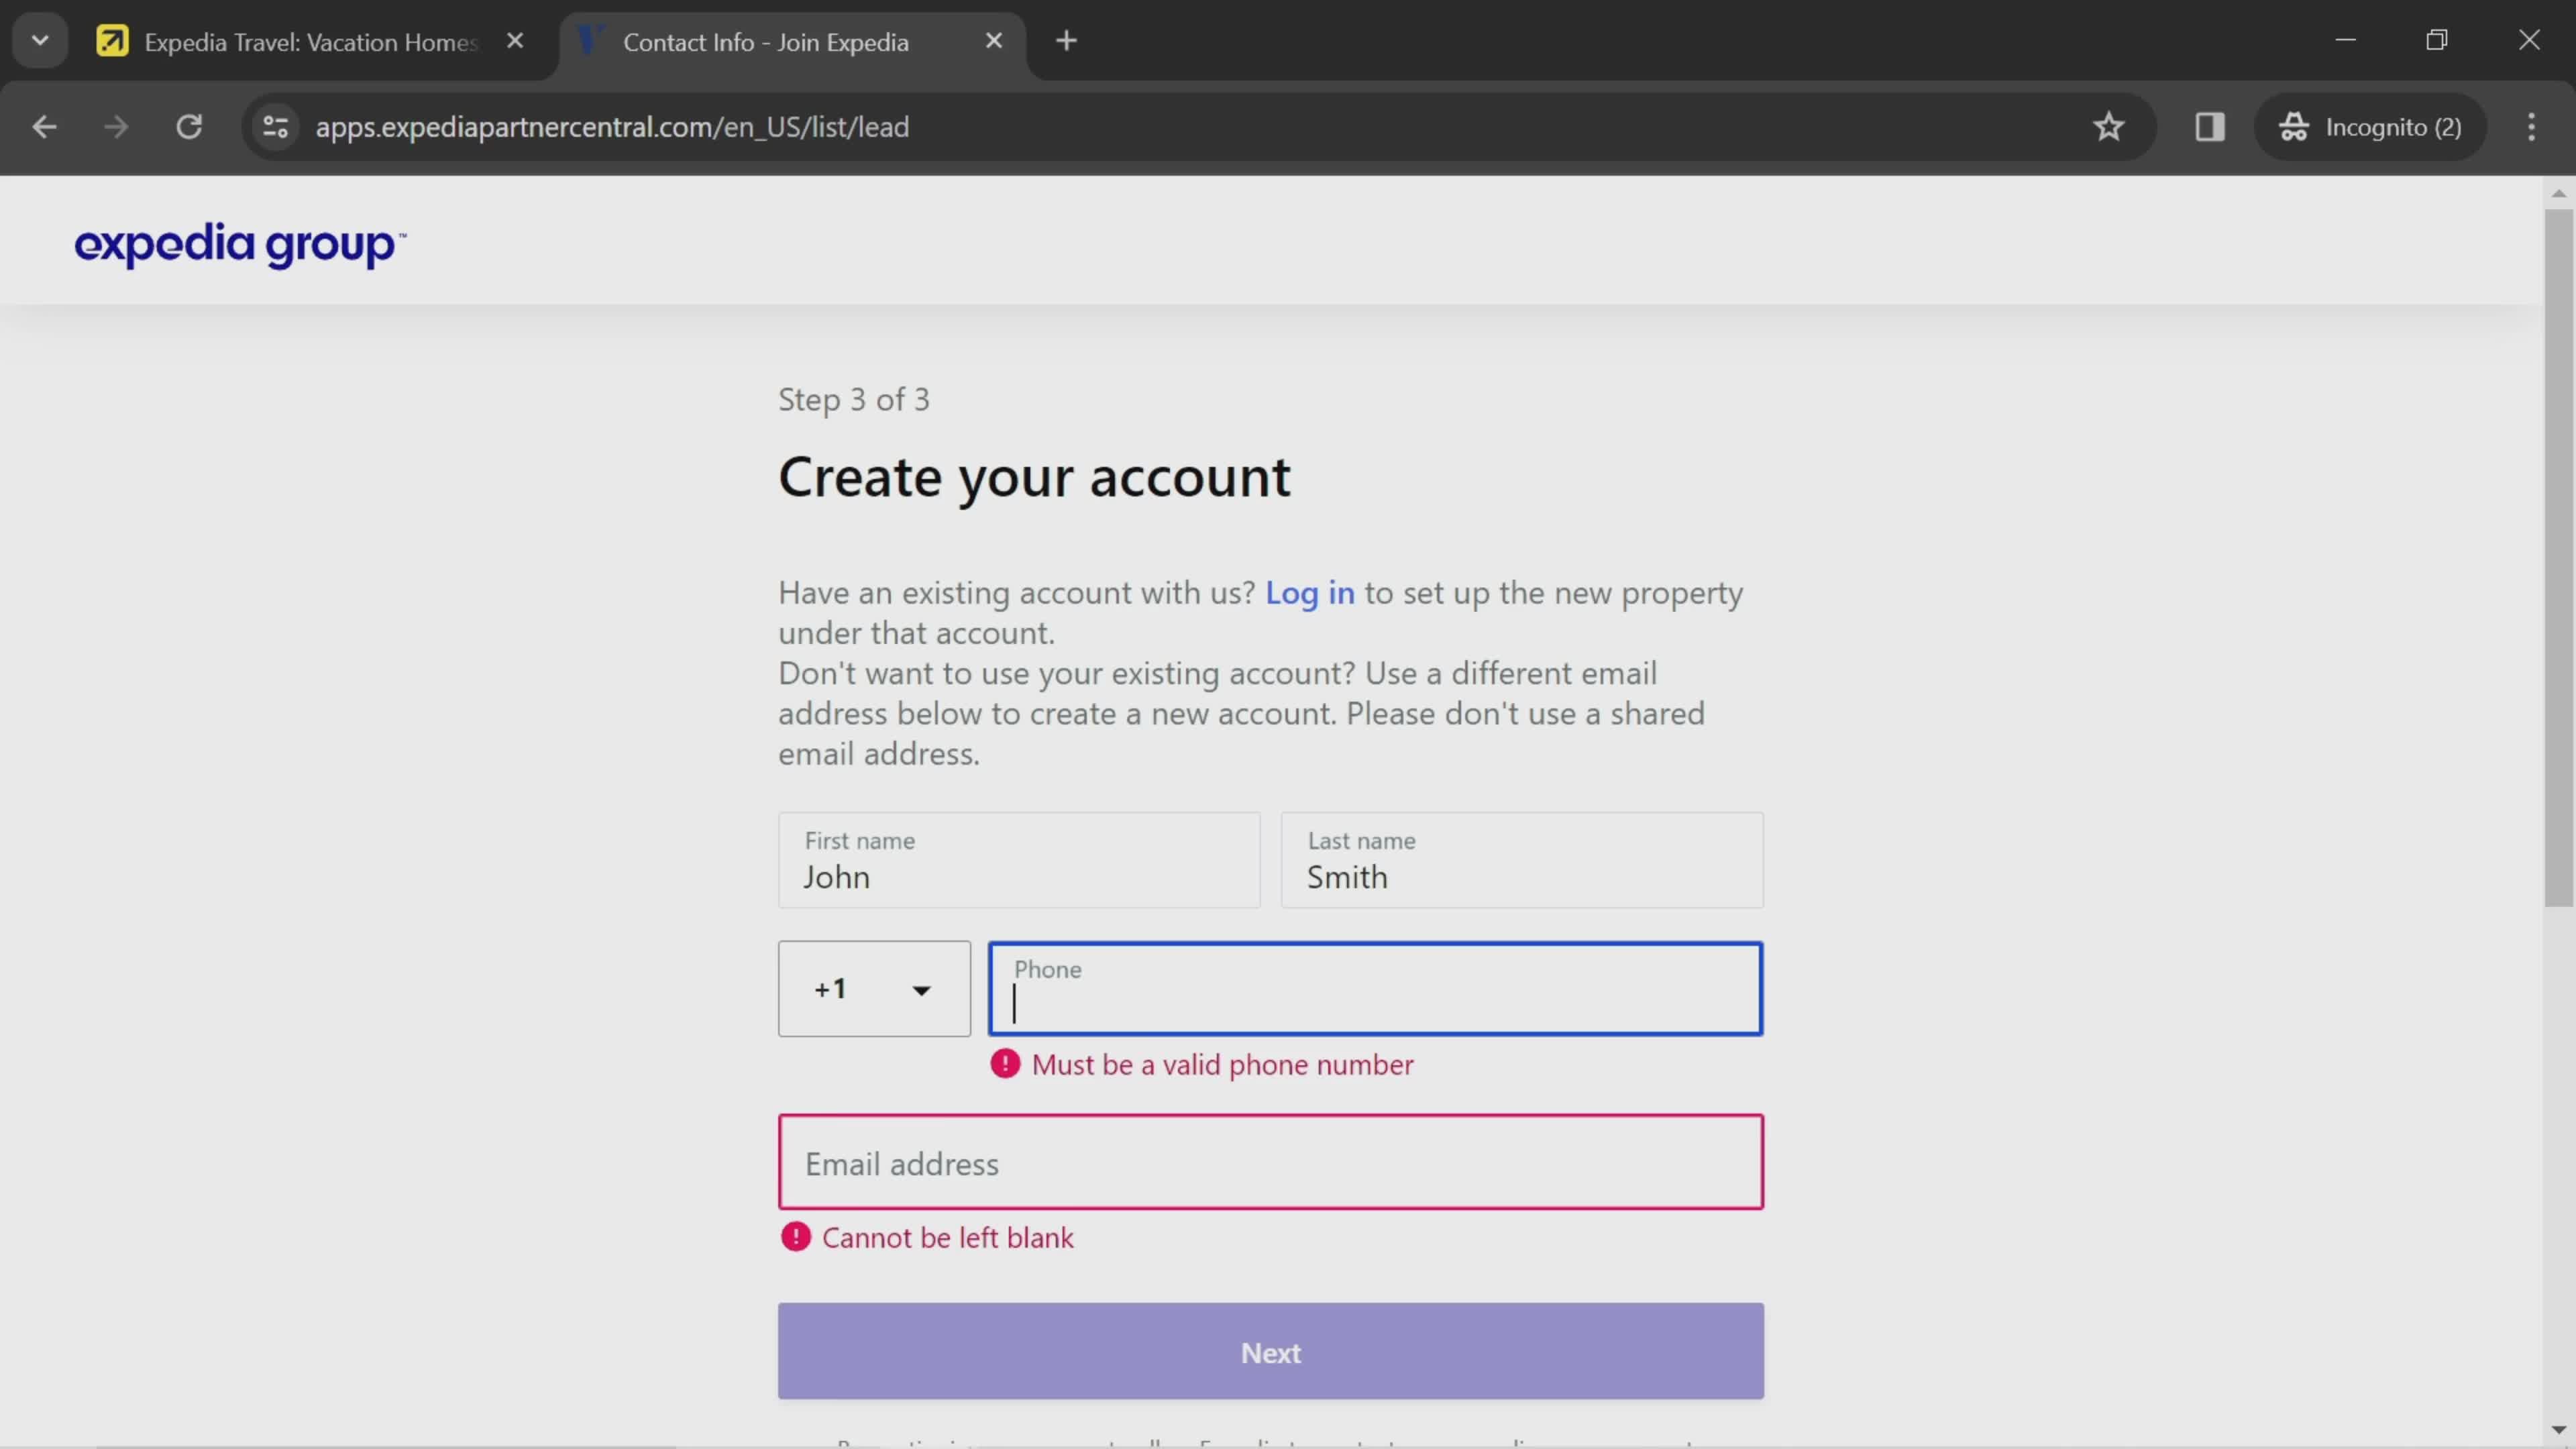
Task: Click the Expedia Group logo
Action: point(240,245)
